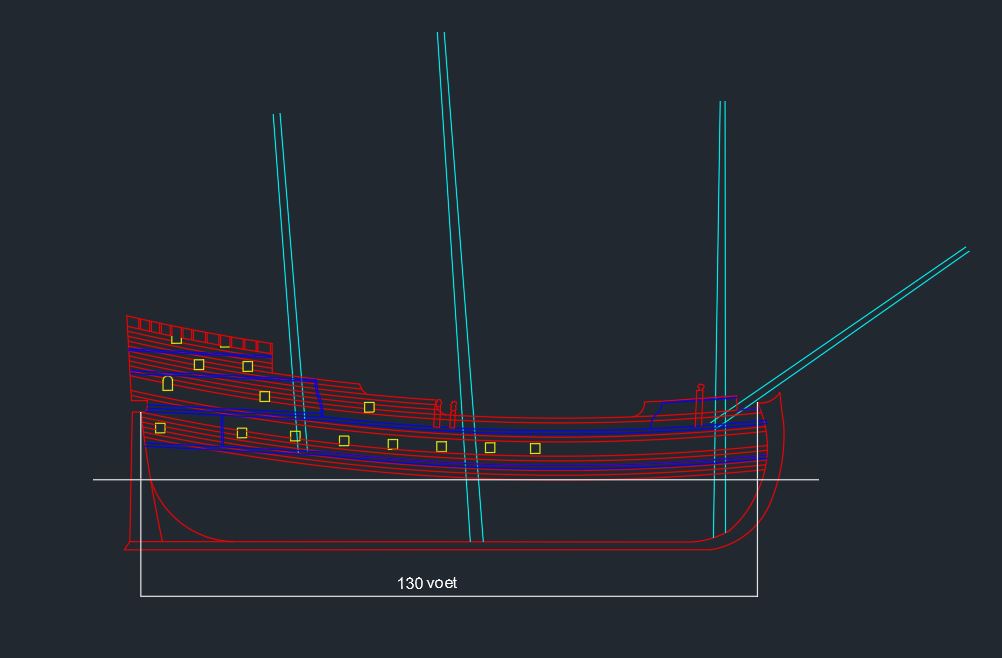Select the arched yellow door on stern
1002x658 pixels.
[x=167, y=383]
